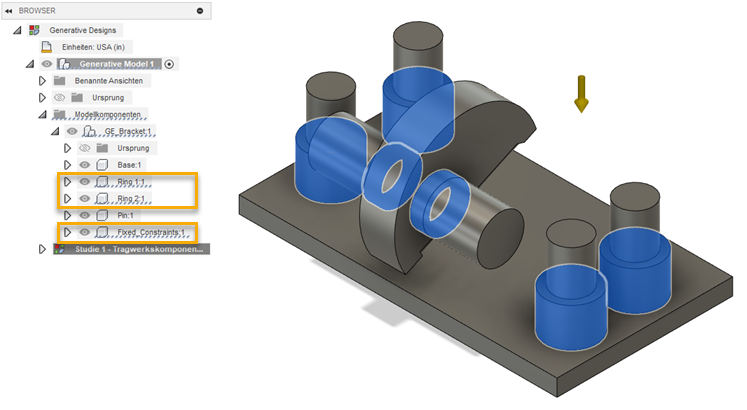This screenshot has height=410, width=747.
Task: Select the Ring 2:1 label
Action: (131, 199)
